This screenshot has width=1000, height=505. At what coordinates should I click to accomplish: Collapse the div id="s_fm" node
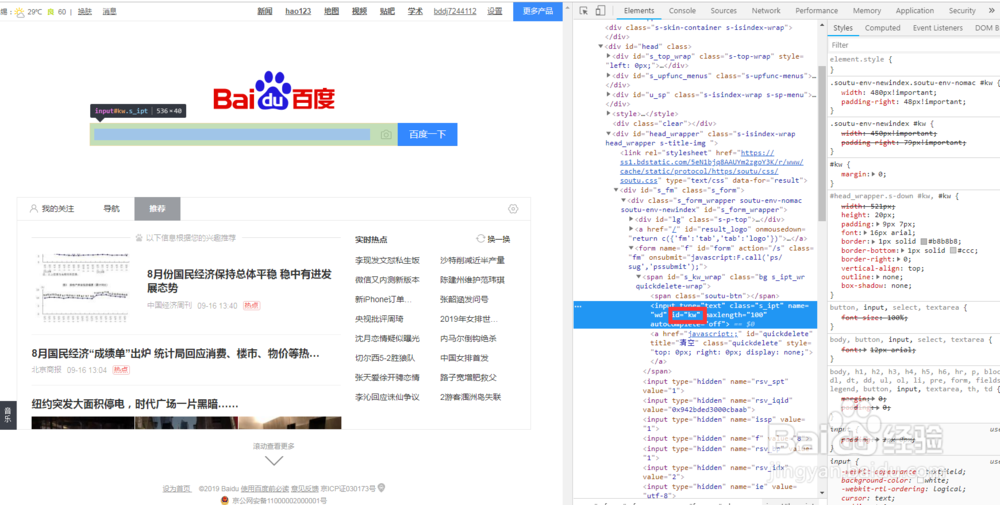[616, 190]
